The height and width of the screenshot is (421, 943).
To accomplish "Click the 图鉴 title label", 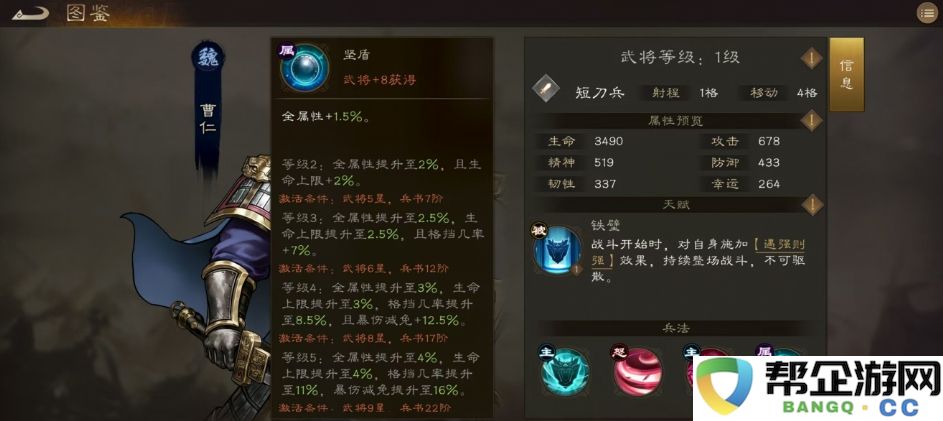I will click(88, 13).
